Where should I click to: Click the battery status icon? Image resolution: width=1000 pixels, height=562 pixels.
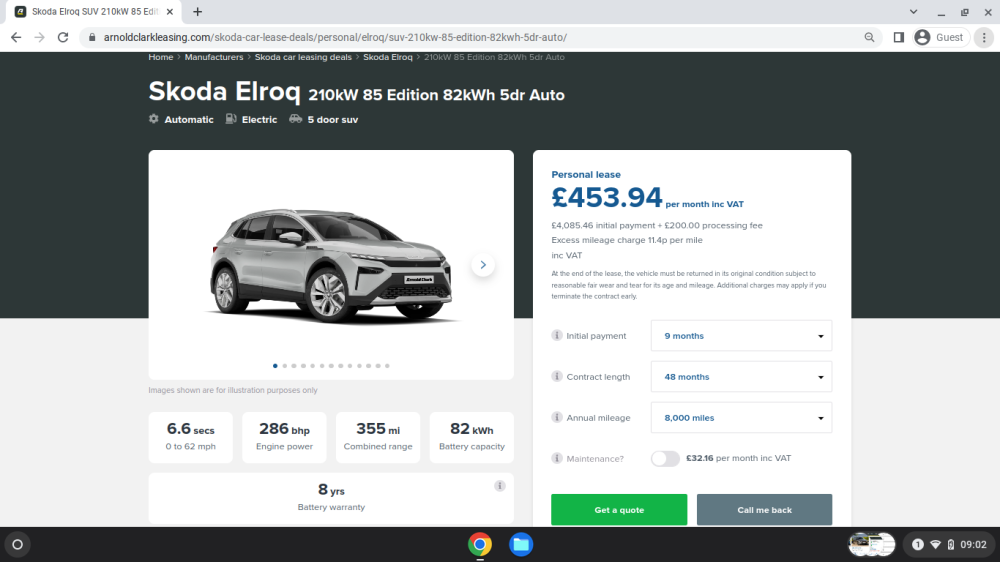click(x=950, y=544)
